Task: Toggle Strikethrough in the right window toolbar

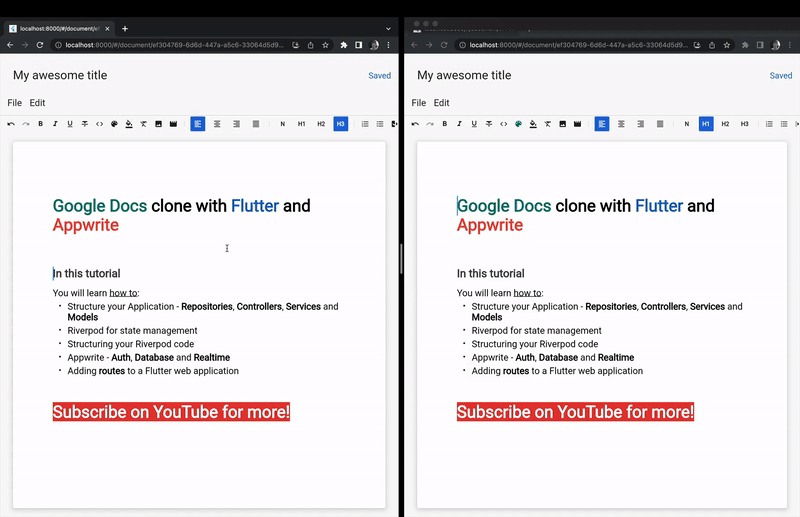Action: [489, 124]
